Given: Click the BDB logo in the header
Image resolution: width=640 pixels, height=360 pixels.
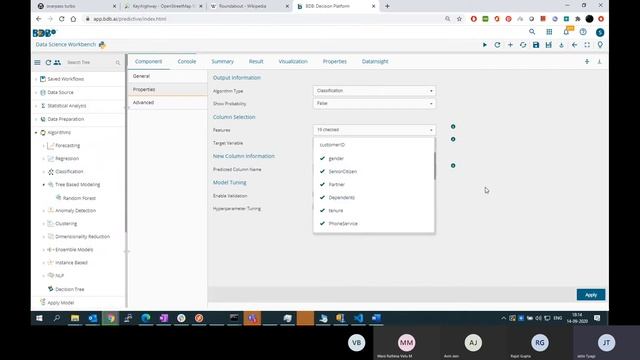Looking at the screenshot, I should (44, 33).
